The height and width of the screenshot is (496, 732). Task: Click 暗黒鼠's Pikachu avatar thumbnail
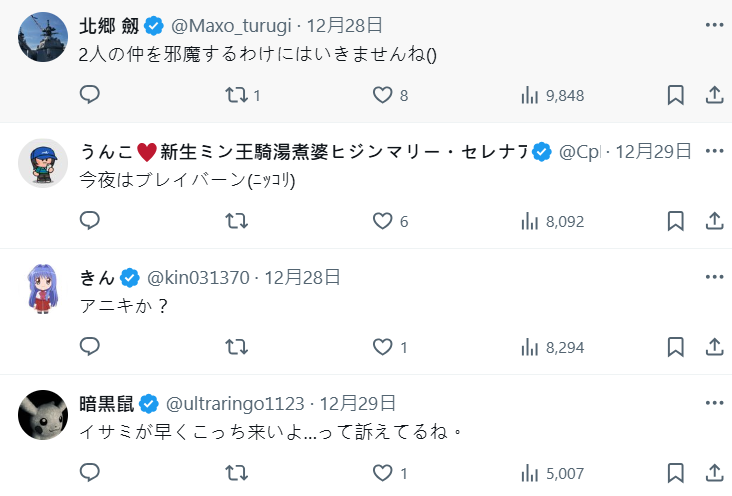pyautogui.click(x=43, y=414)
